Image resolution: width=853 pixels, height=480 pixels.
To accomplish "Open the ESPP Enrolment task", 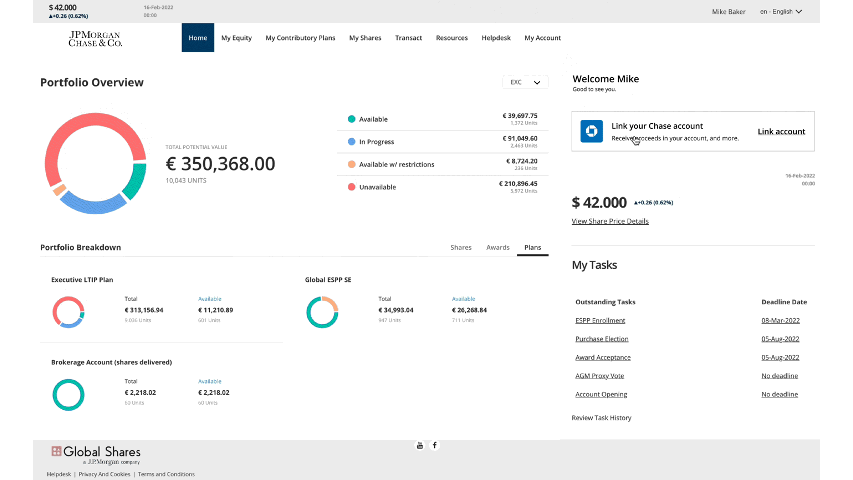I will 600,321.
